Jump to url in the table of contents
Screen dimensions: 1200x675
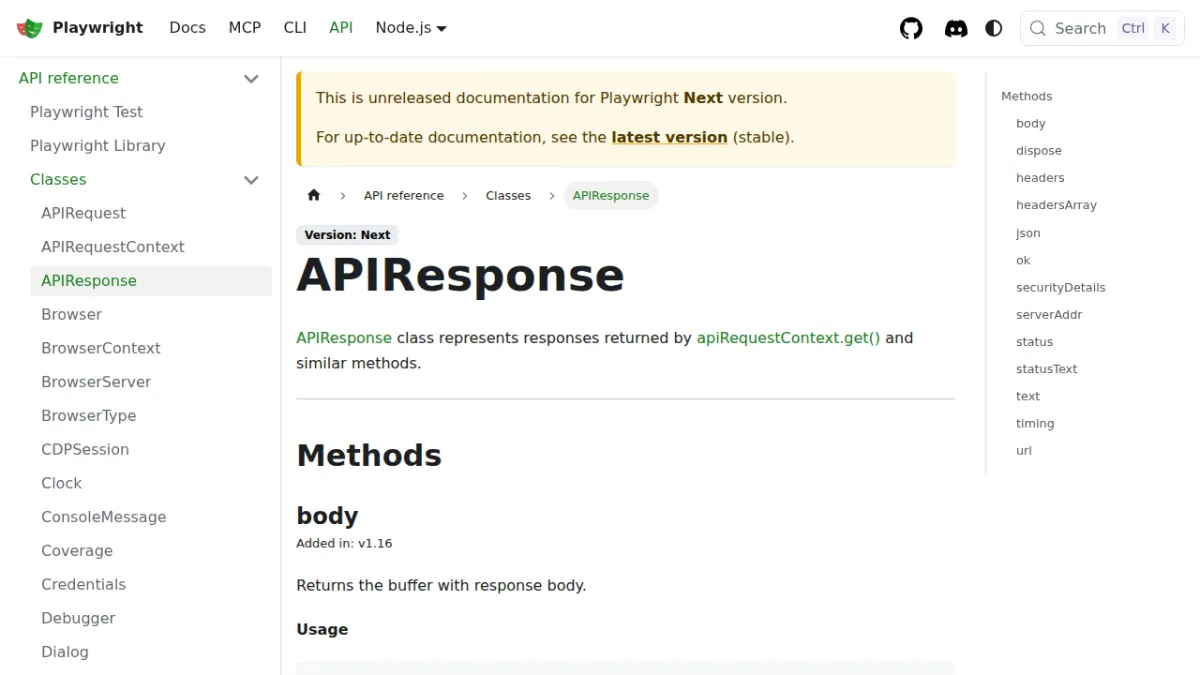click(x=1024, y=451)
